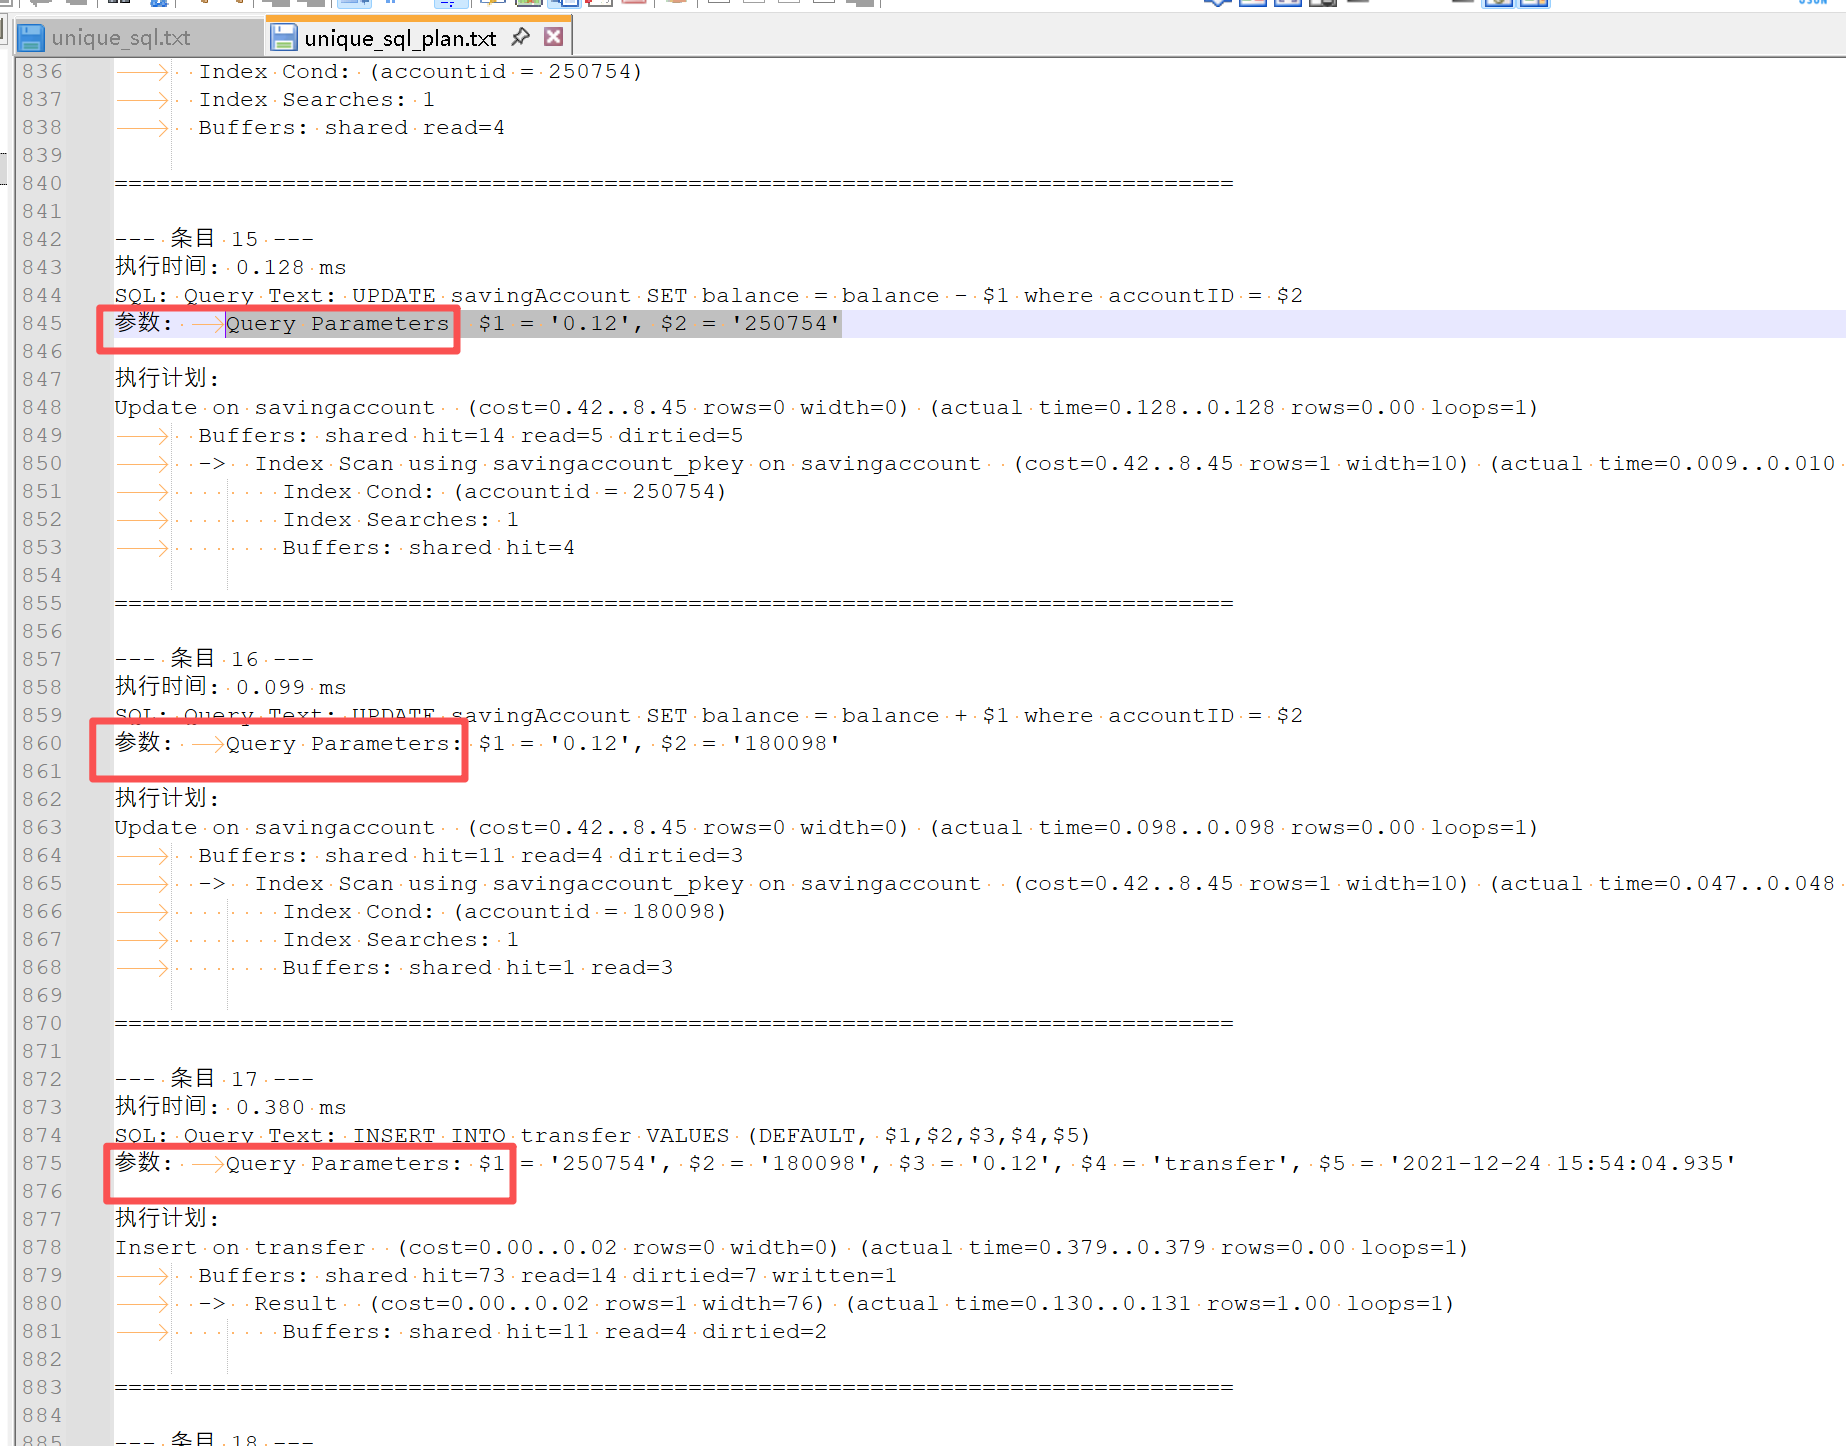The width and height of the screenshot is (1846, 1446).
Task: Click the save icon on unique_sql_plan.txt tab
Action: pyautogui.click(x=284, y=38)
